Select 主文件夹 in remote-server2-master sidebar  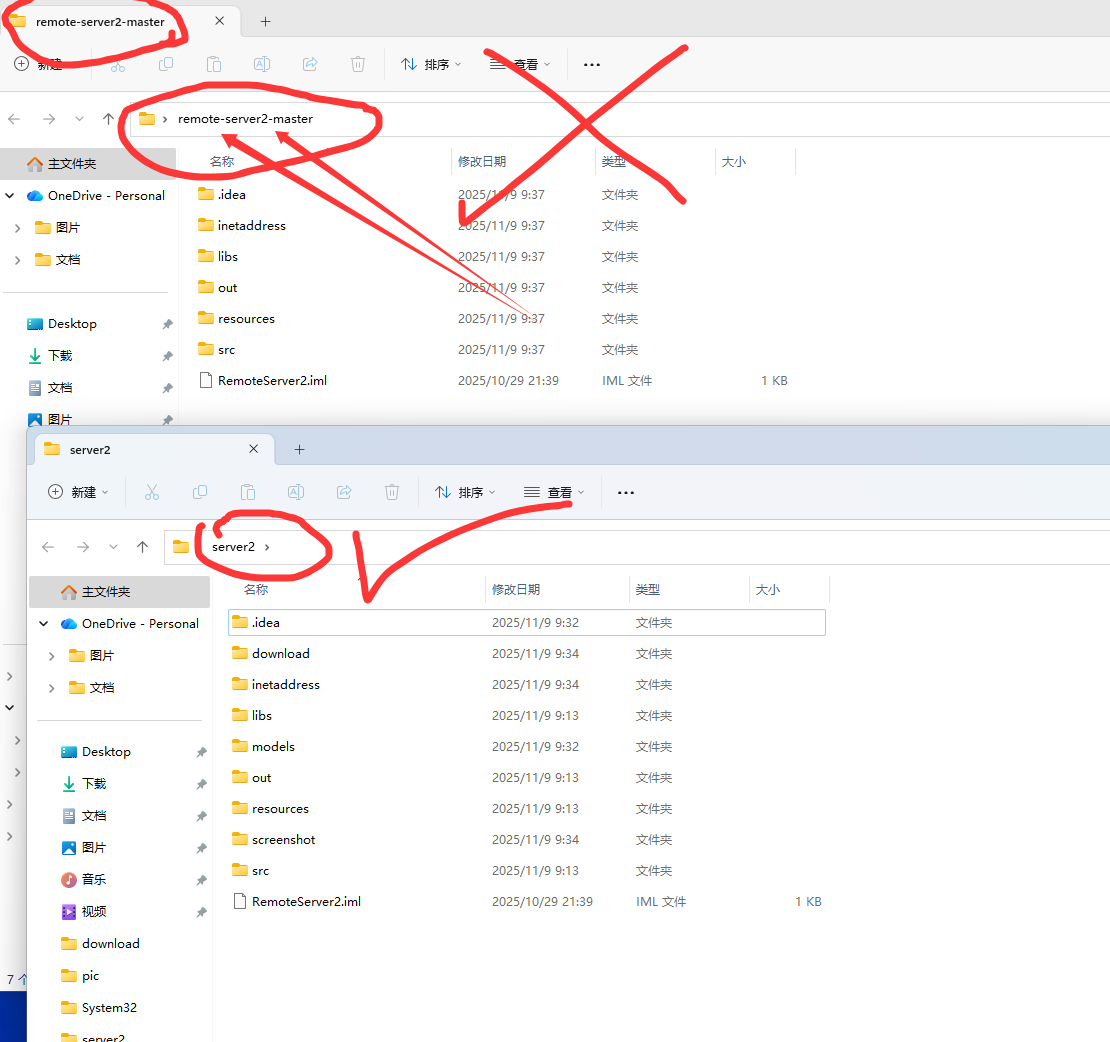(88, 164)
